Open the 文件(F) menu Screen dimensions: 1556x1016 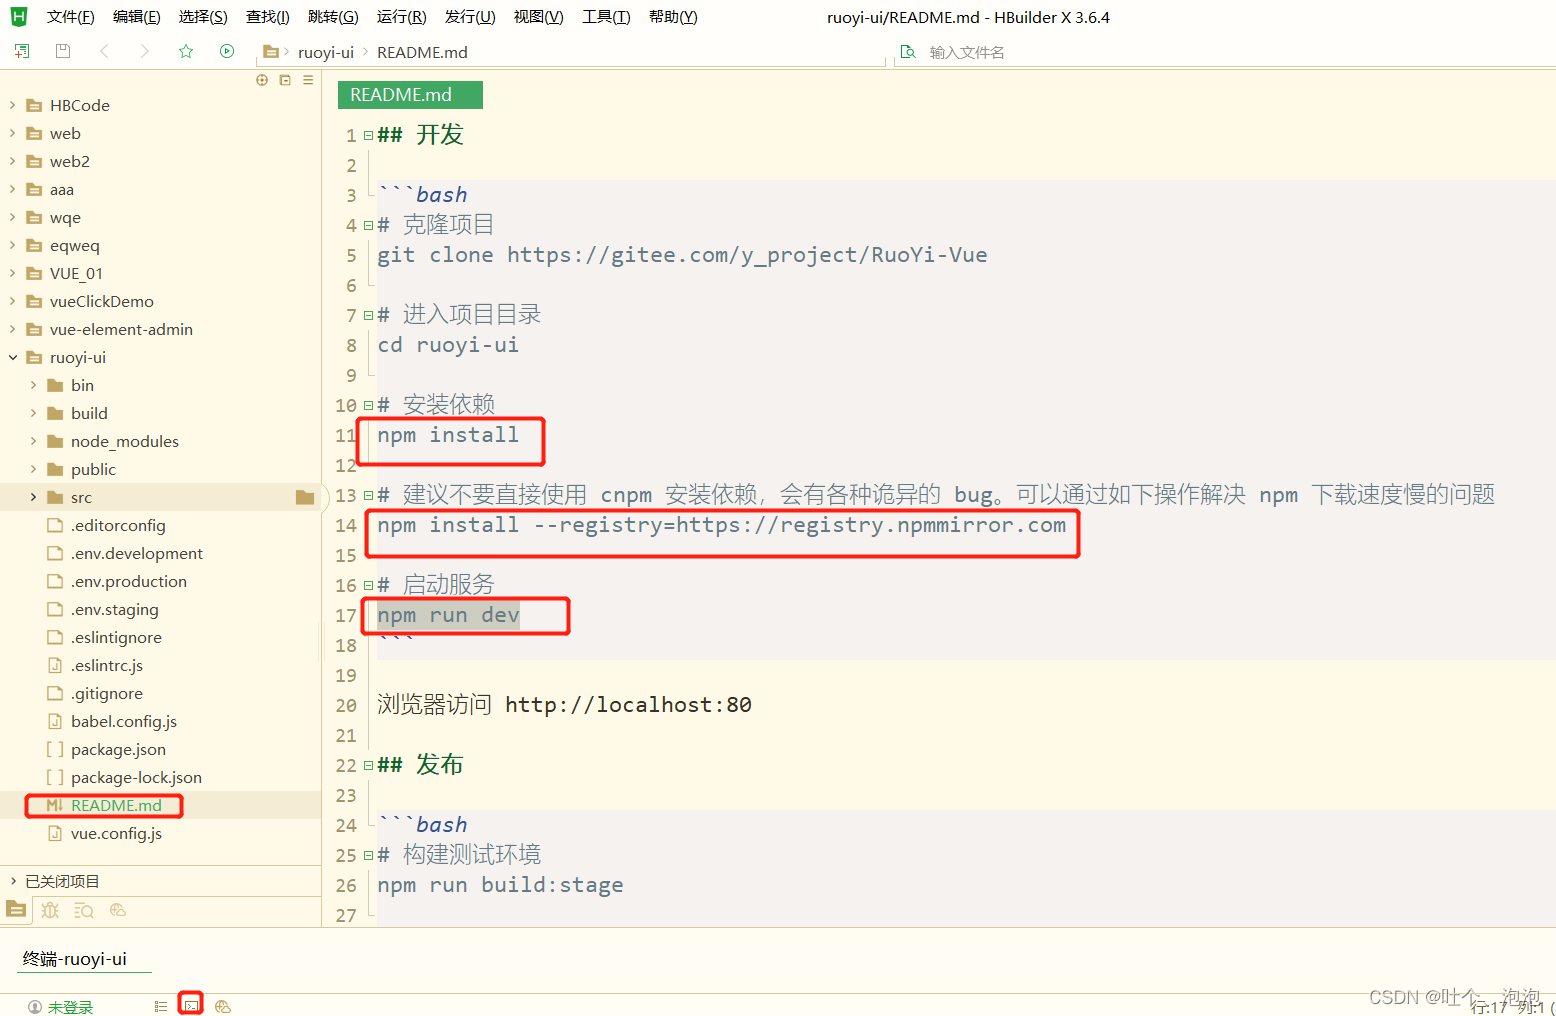pos(70,17)
